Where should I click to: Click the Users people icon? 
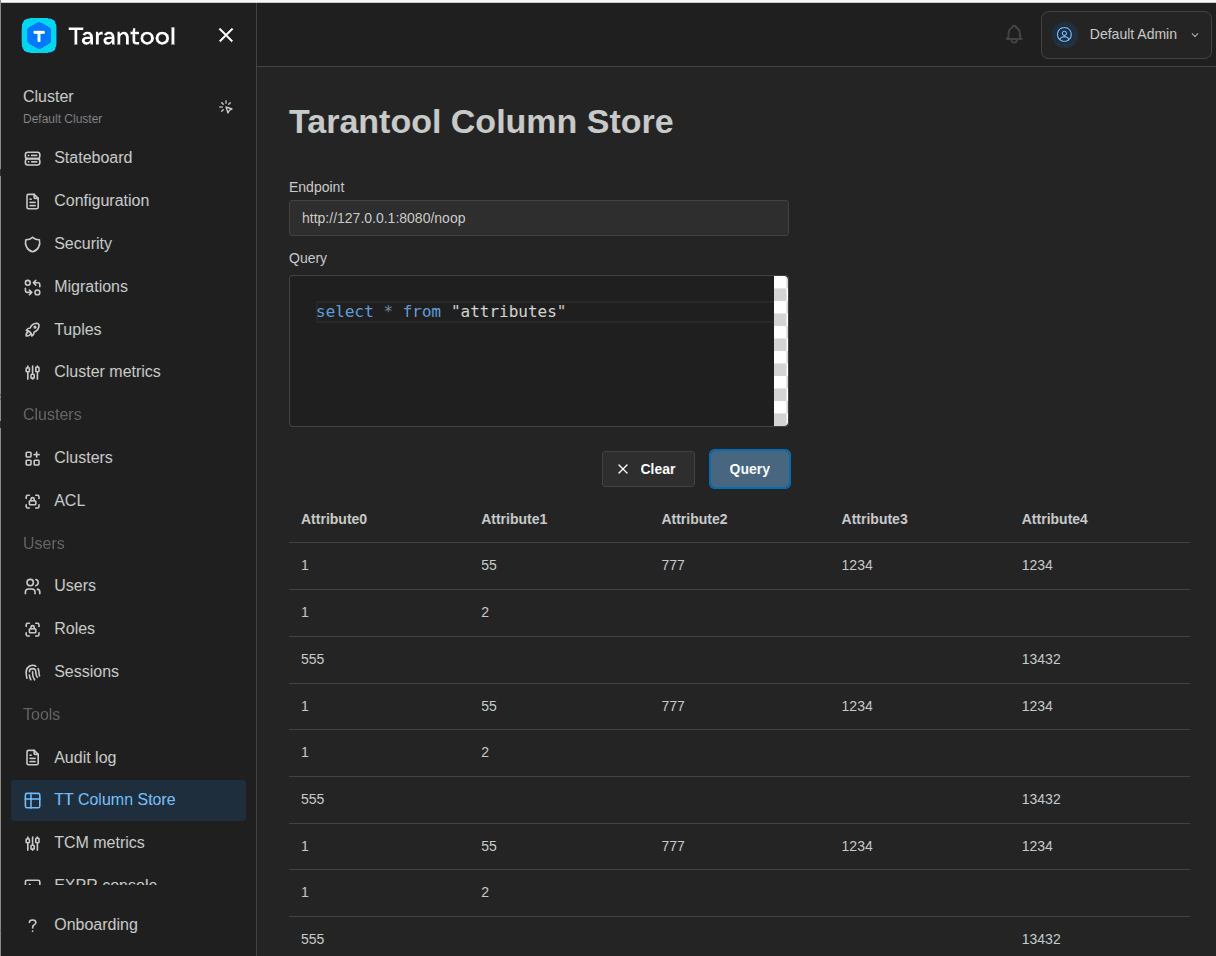coord(33,586)
